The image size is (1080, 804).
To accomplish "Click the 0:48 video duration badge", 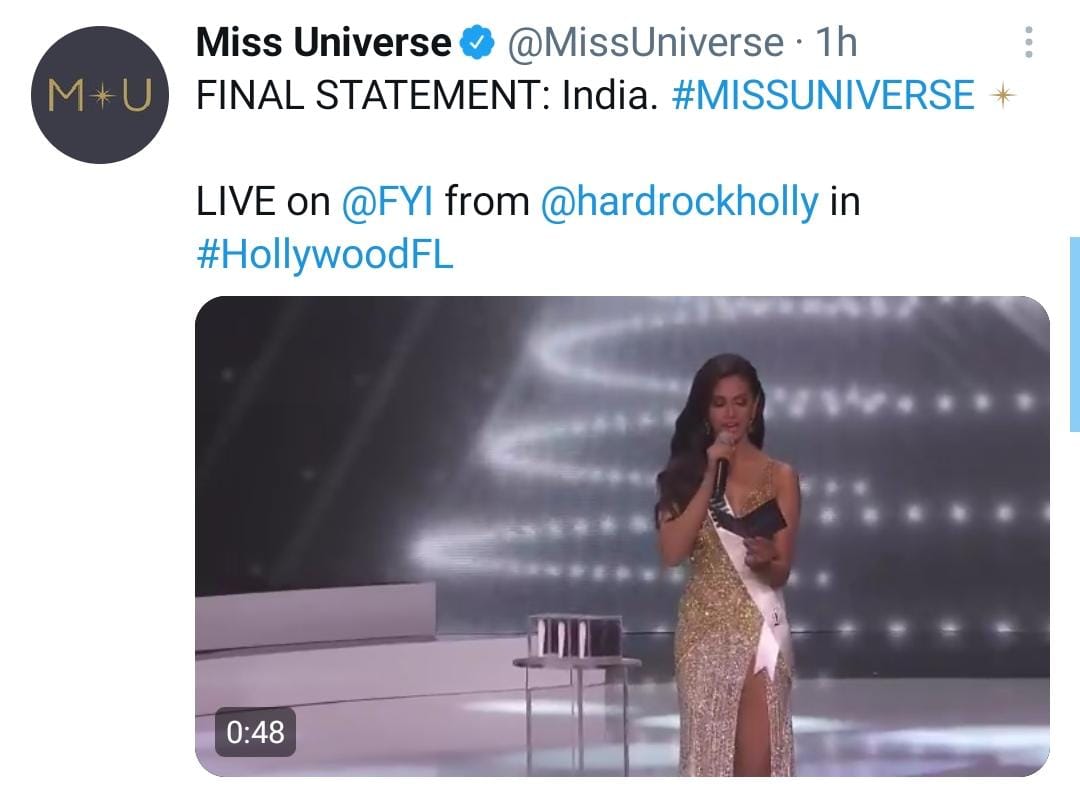I will [256, 732].
